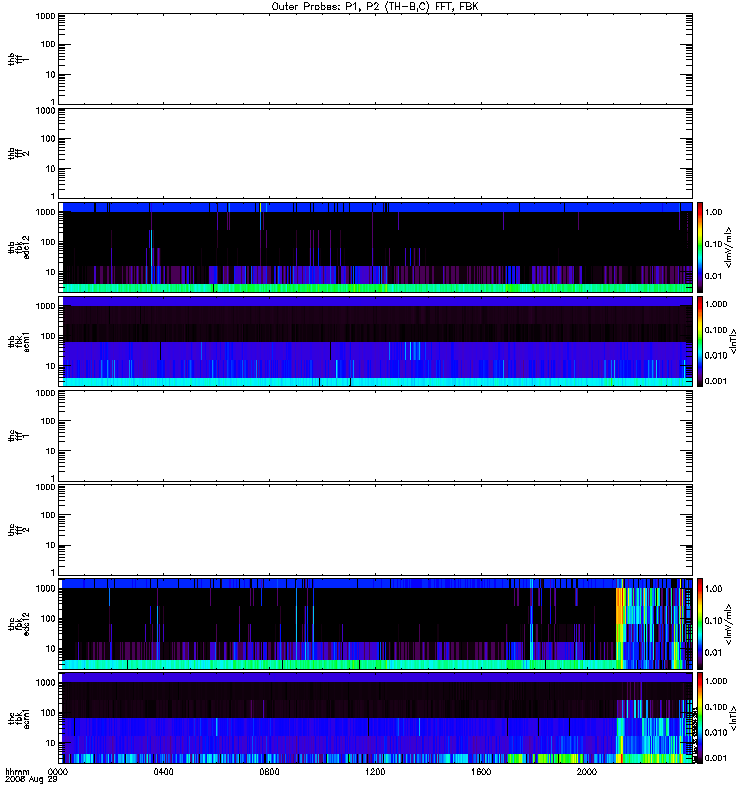Click the '0.010' value on thb scm1 color bar
This screenshot has width=750, height=800.
coord(716,356)
